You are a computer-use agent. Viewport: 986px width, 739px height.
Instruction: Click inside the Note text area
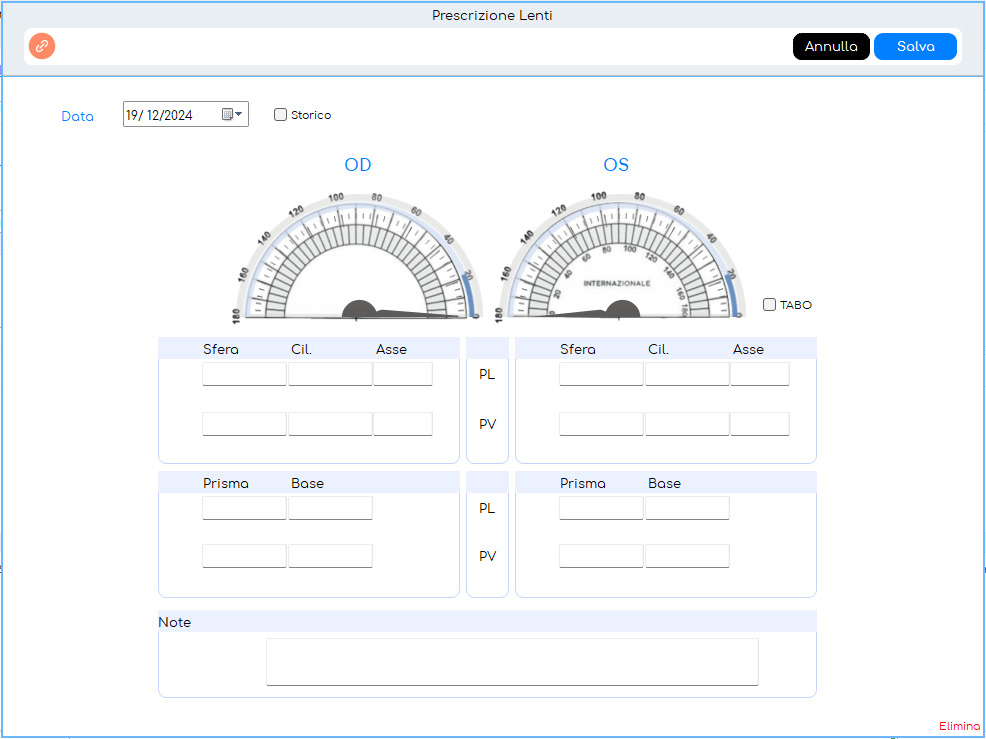512,661
